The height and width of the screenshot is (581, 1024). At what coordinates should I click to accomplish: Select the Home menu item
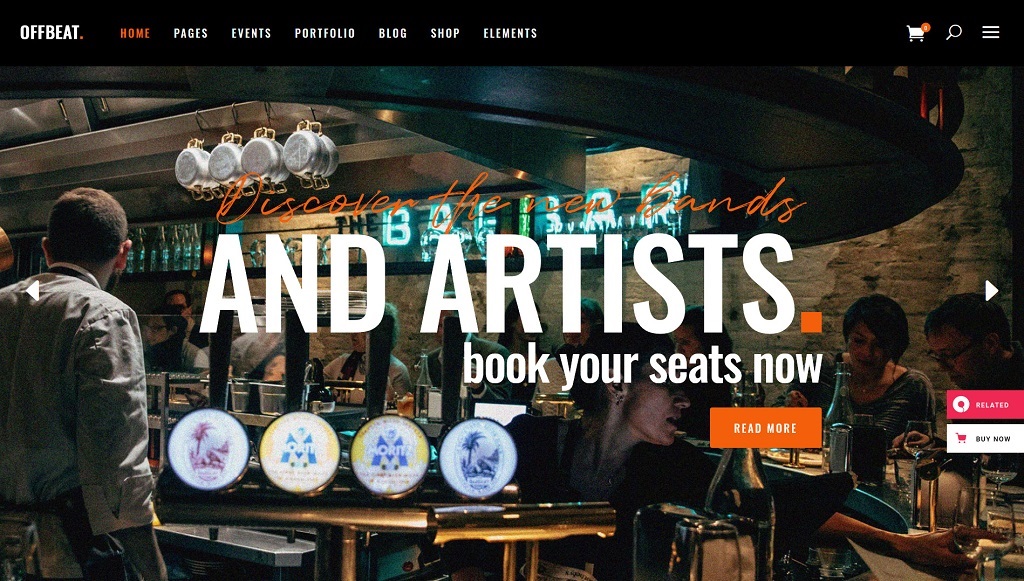coord(135,33)
